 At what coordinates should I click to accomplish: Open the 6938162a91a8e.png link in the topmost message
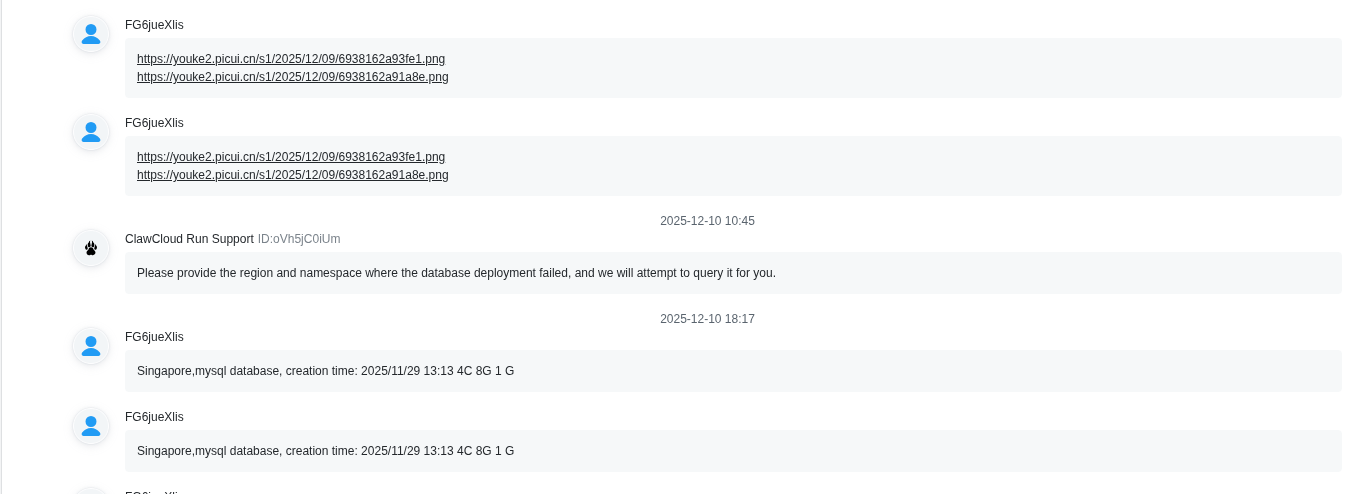tap(292, 77)
